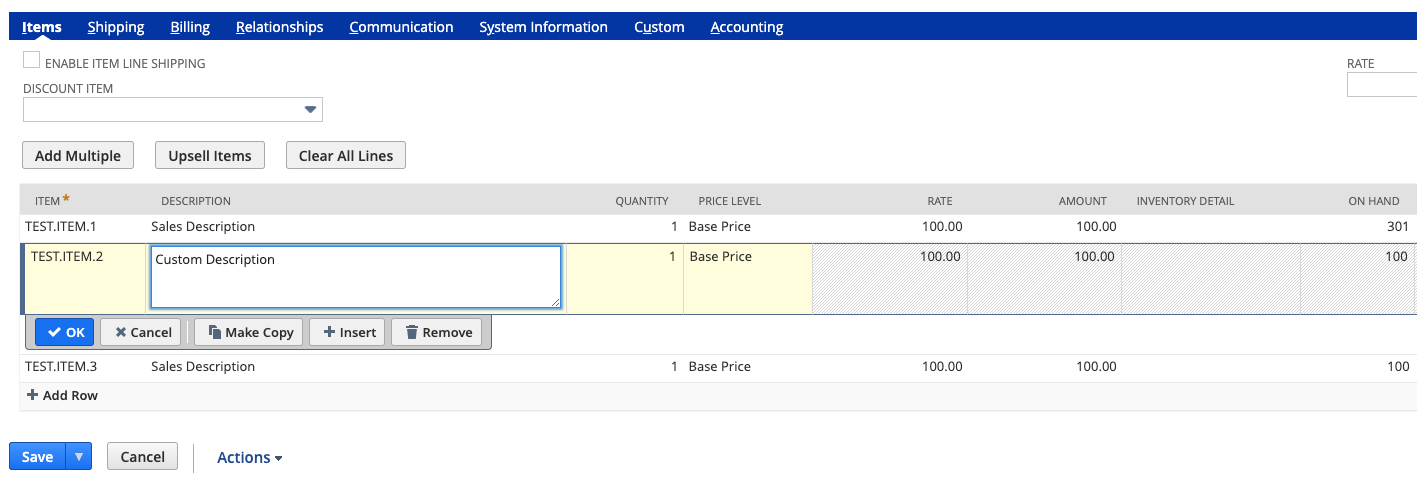Switch to the Custom tab

[x=659, y=27]
